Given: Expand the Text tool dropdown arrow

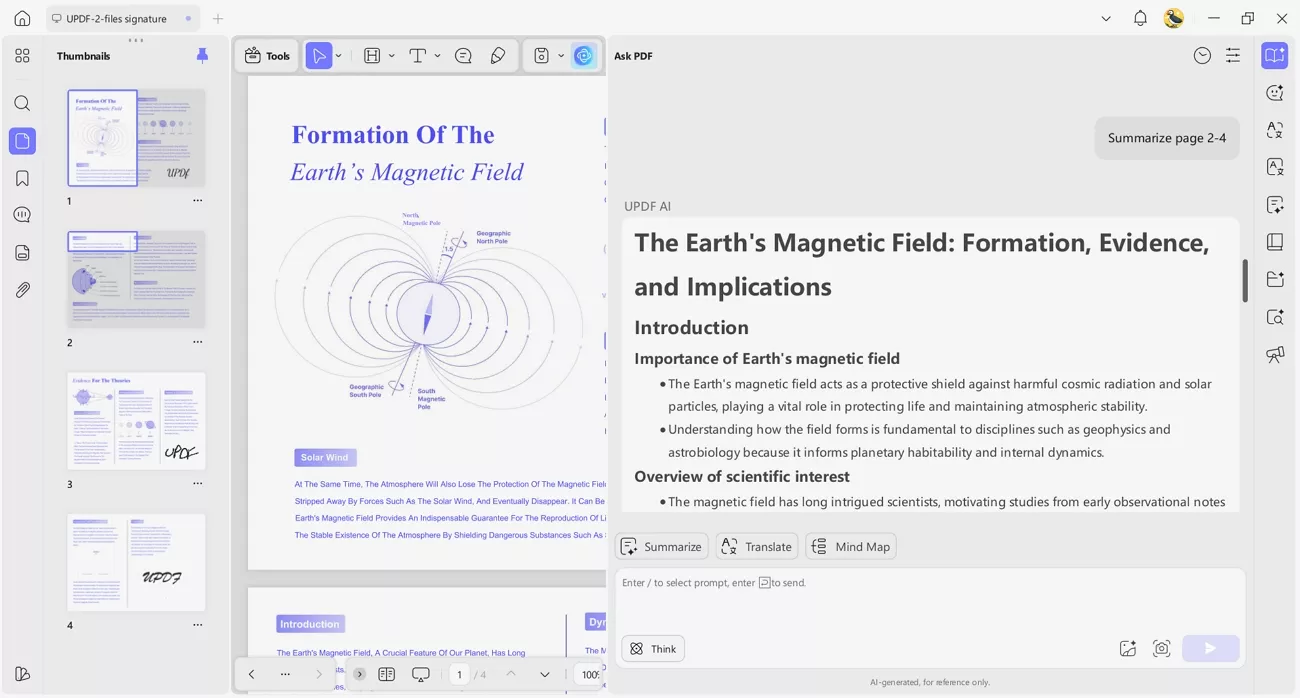Looking at the screenshot, I should [x=438, y=56].
